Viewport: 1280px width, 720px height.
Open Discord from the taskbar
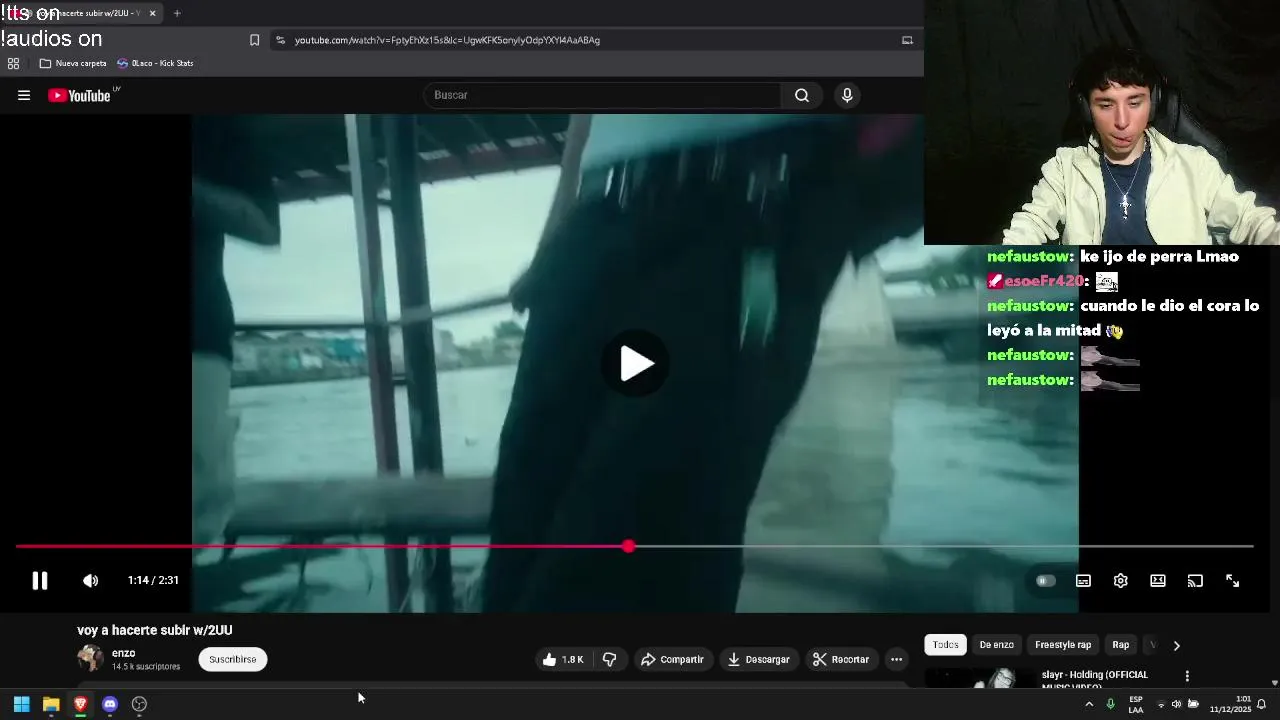[110, 704]
